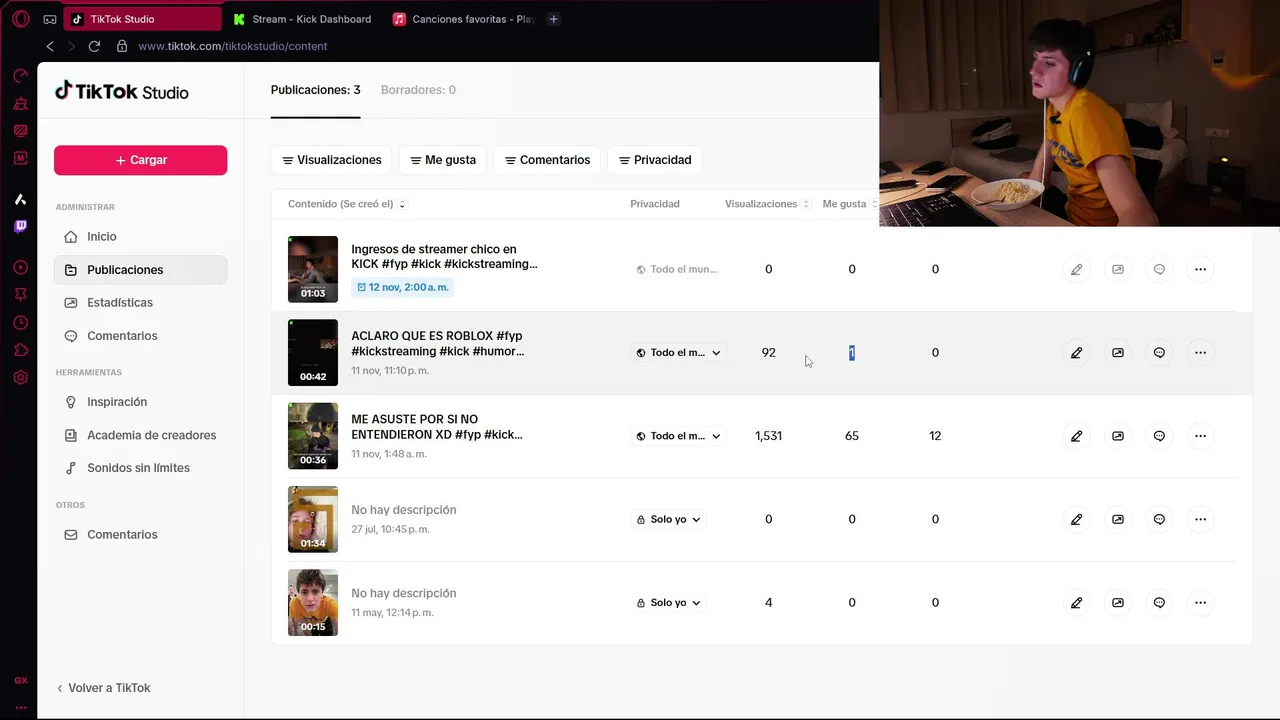Go back with browser back arrow
This screenshot has width=1280, height=720.
[50, 46]
